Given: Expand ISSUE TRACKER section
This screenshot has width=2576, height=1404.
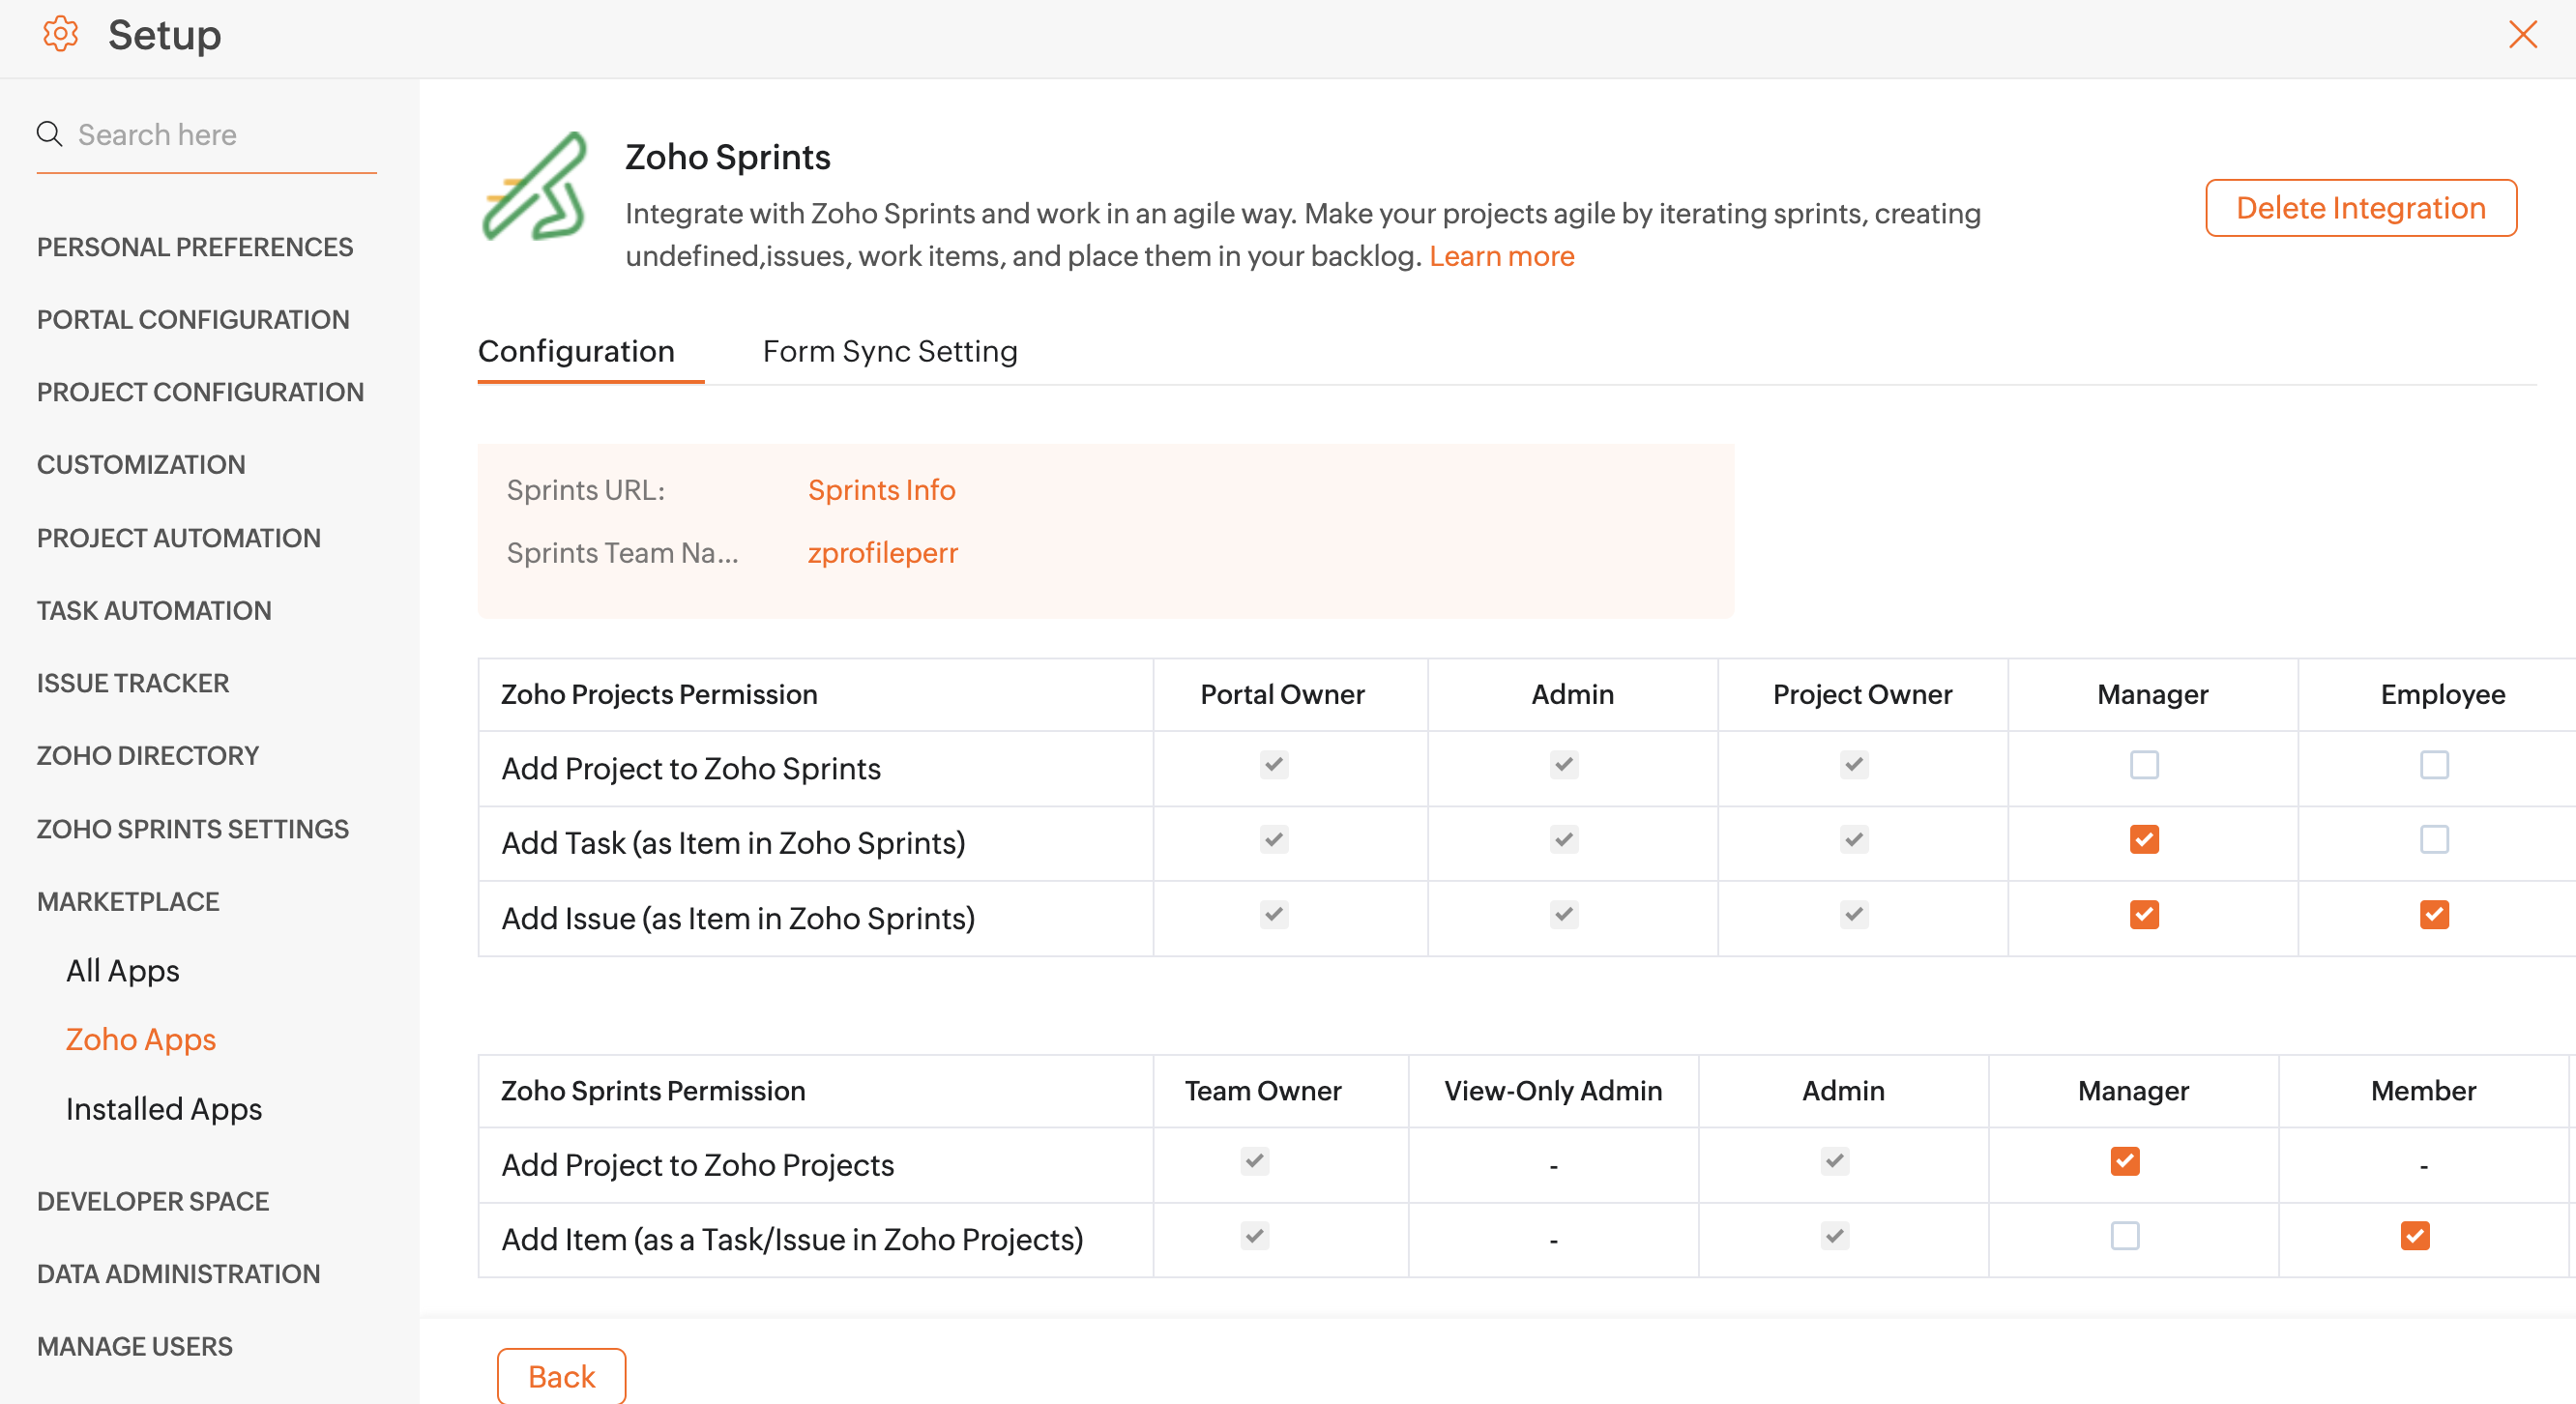Looking at the screenshot, I should (133, 683).
